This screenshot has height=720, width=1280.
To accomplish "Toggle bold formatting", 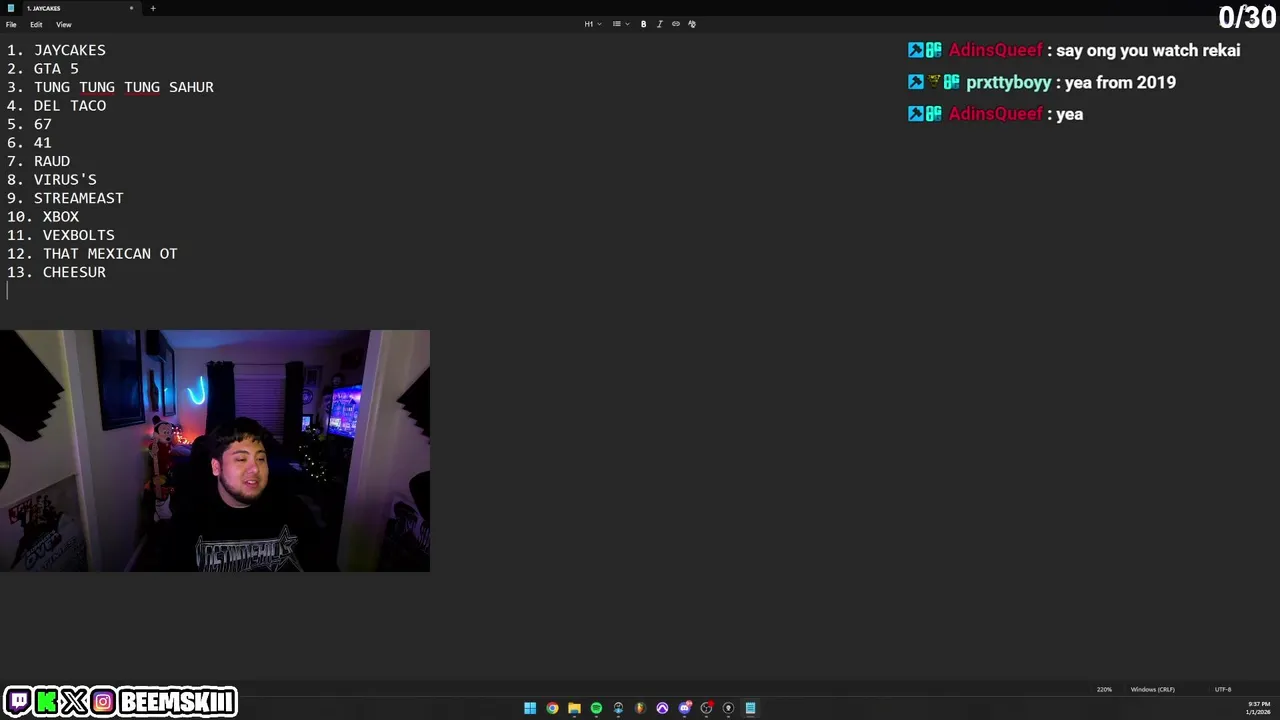I will [x=643, y=24].
